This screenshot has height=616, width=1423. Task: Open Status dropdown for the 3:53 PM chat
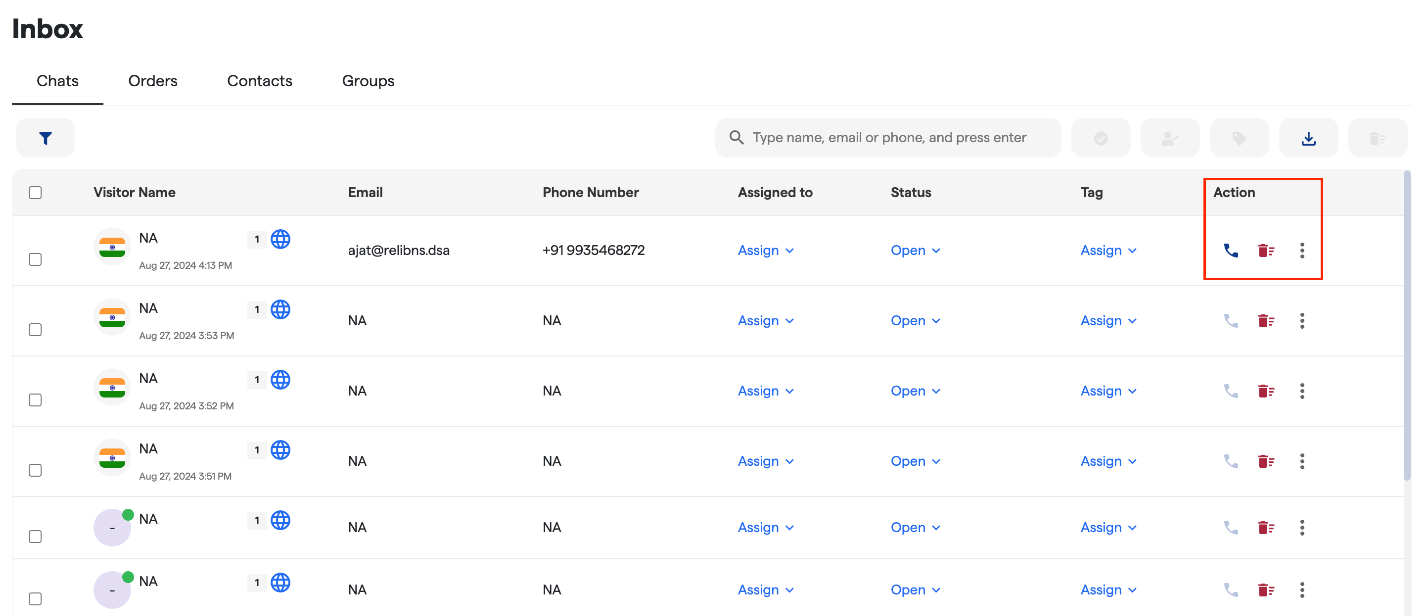coord(915,321)
